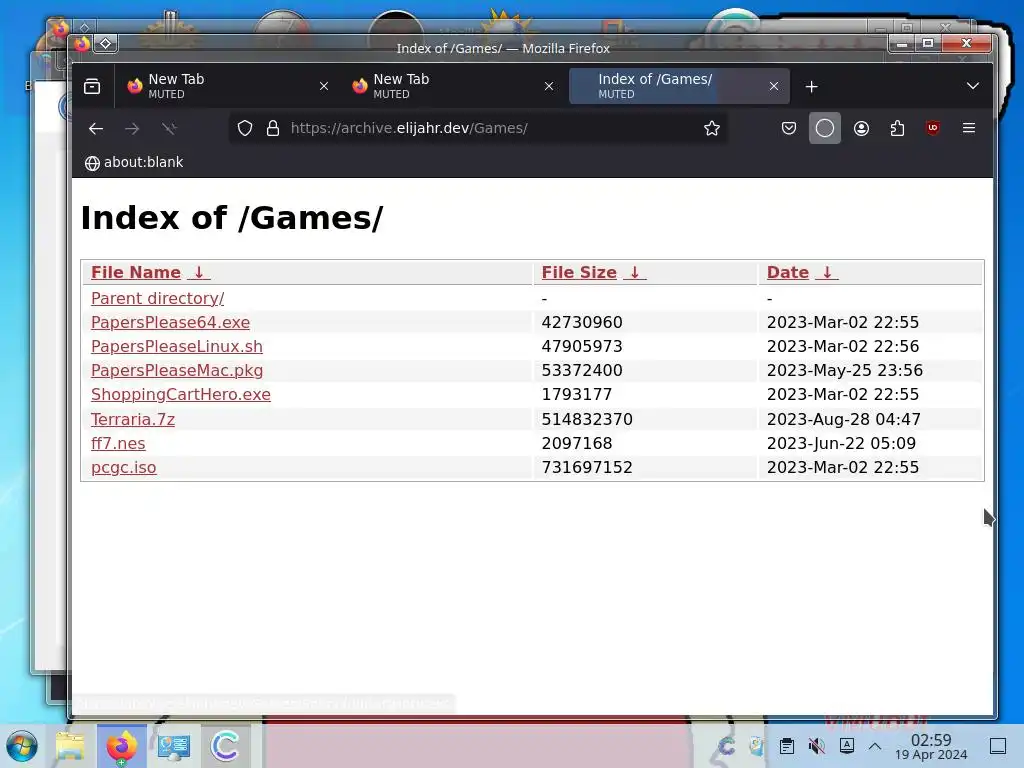Viewport: 1024px width, 768px height.
Task: Bookmark this page with the star
Action: tap(712, 128)
